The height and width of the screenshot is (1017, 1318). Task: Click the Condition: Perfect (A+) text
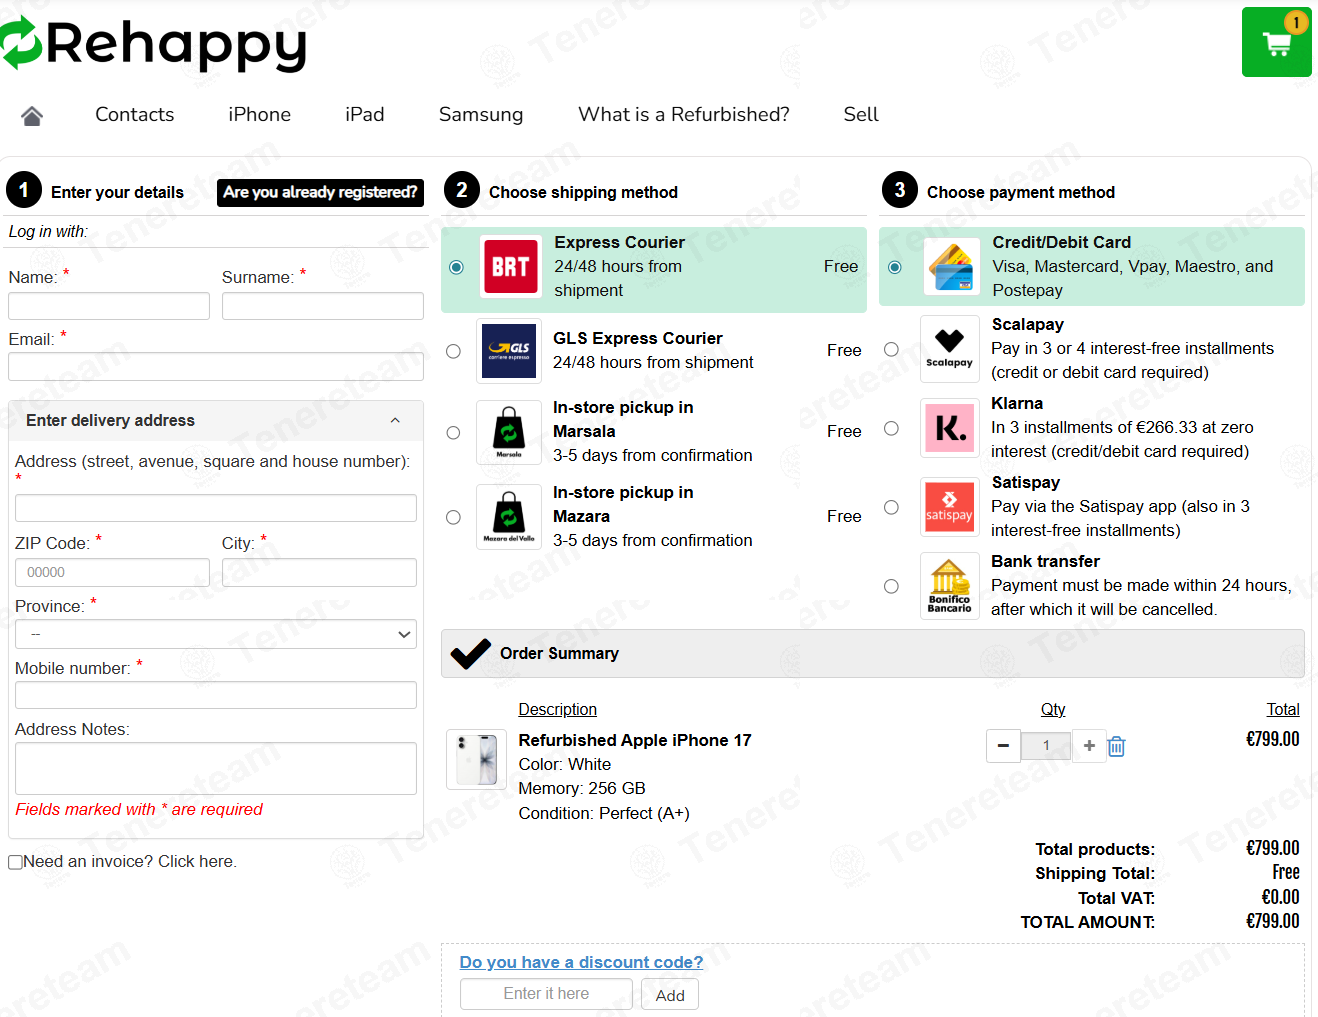click(x=604, y=813)
